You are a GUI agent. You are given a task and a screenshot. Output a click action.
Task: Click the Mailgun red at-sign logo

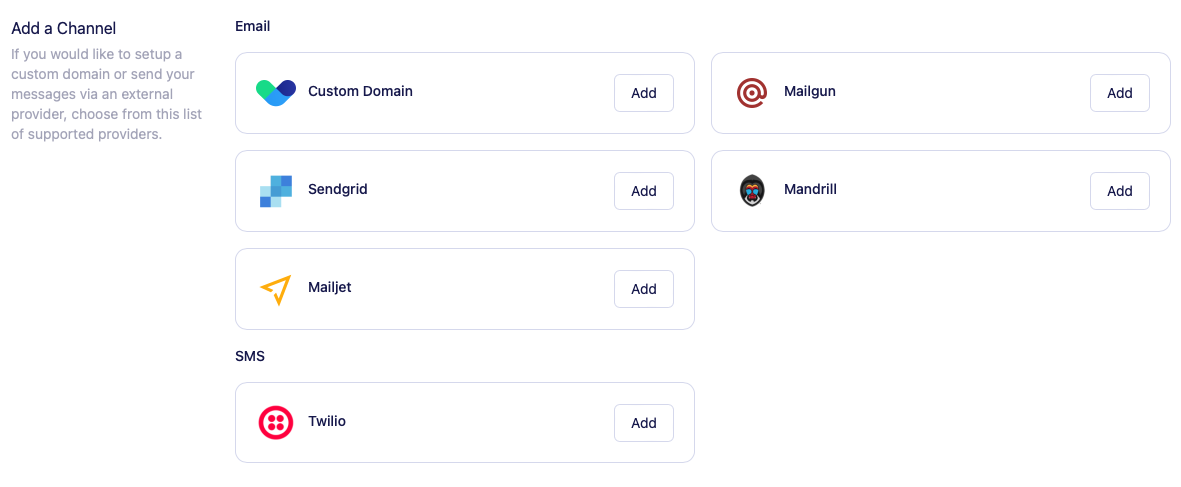(x=751, y=92)
